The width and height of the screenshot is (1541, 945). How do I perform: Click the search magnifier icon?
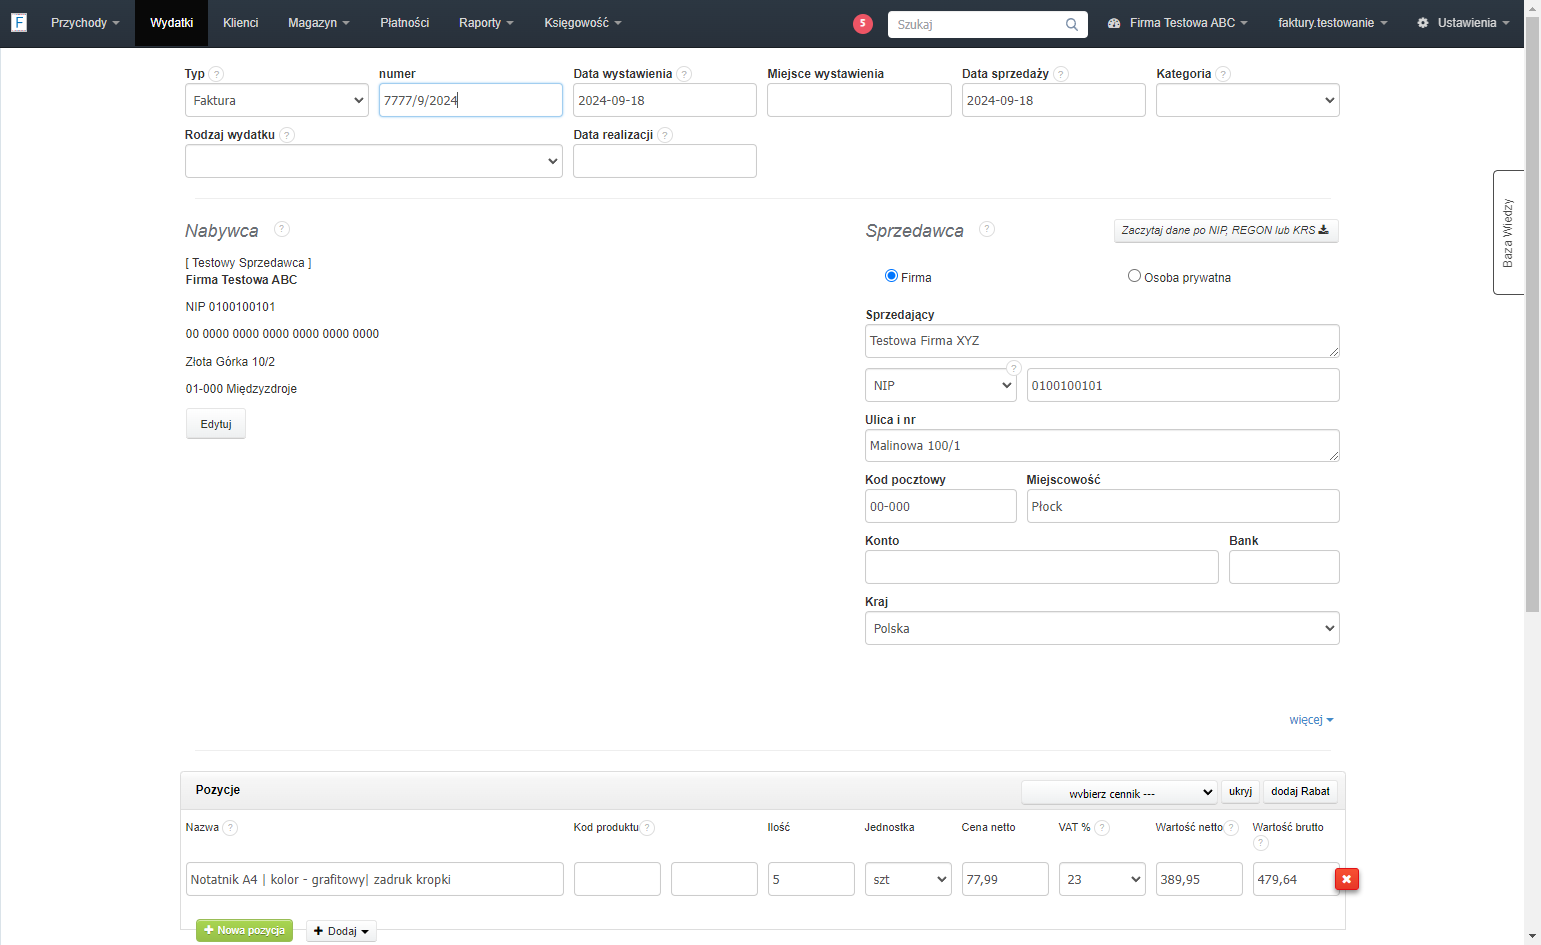tap(1071, 24)
